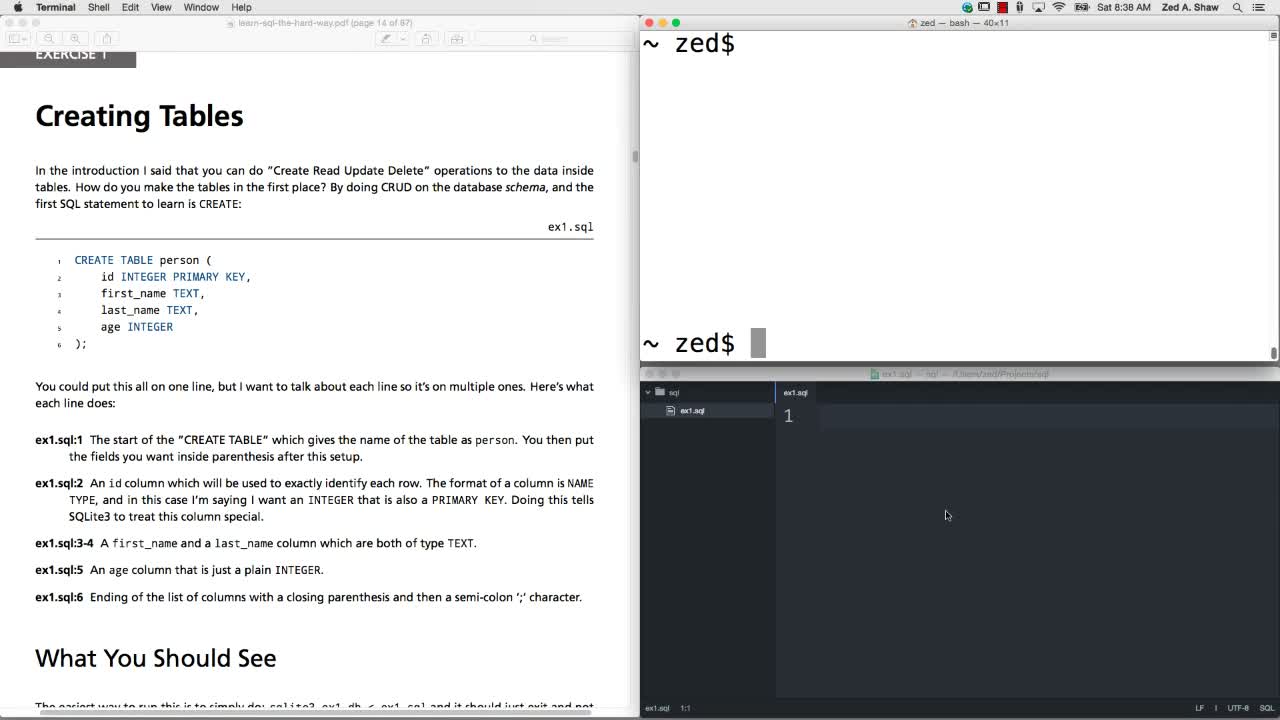The image size is (1280, 720).
Task: Select the highlight pen tool in Preview
Action: (x=386, y=39)
